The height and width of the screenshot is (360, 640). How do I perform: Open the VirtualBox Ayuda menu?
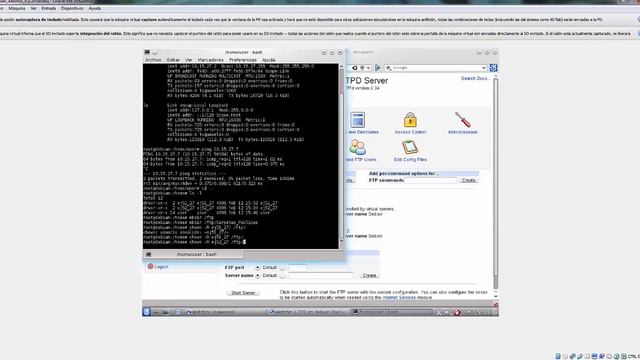(95, 8)
